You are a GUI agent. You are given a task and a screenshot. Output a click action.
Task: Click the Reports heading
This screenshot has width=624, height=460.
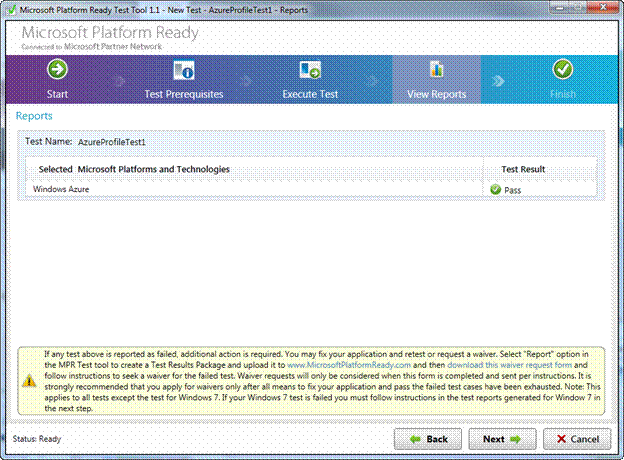coord(34,116)
